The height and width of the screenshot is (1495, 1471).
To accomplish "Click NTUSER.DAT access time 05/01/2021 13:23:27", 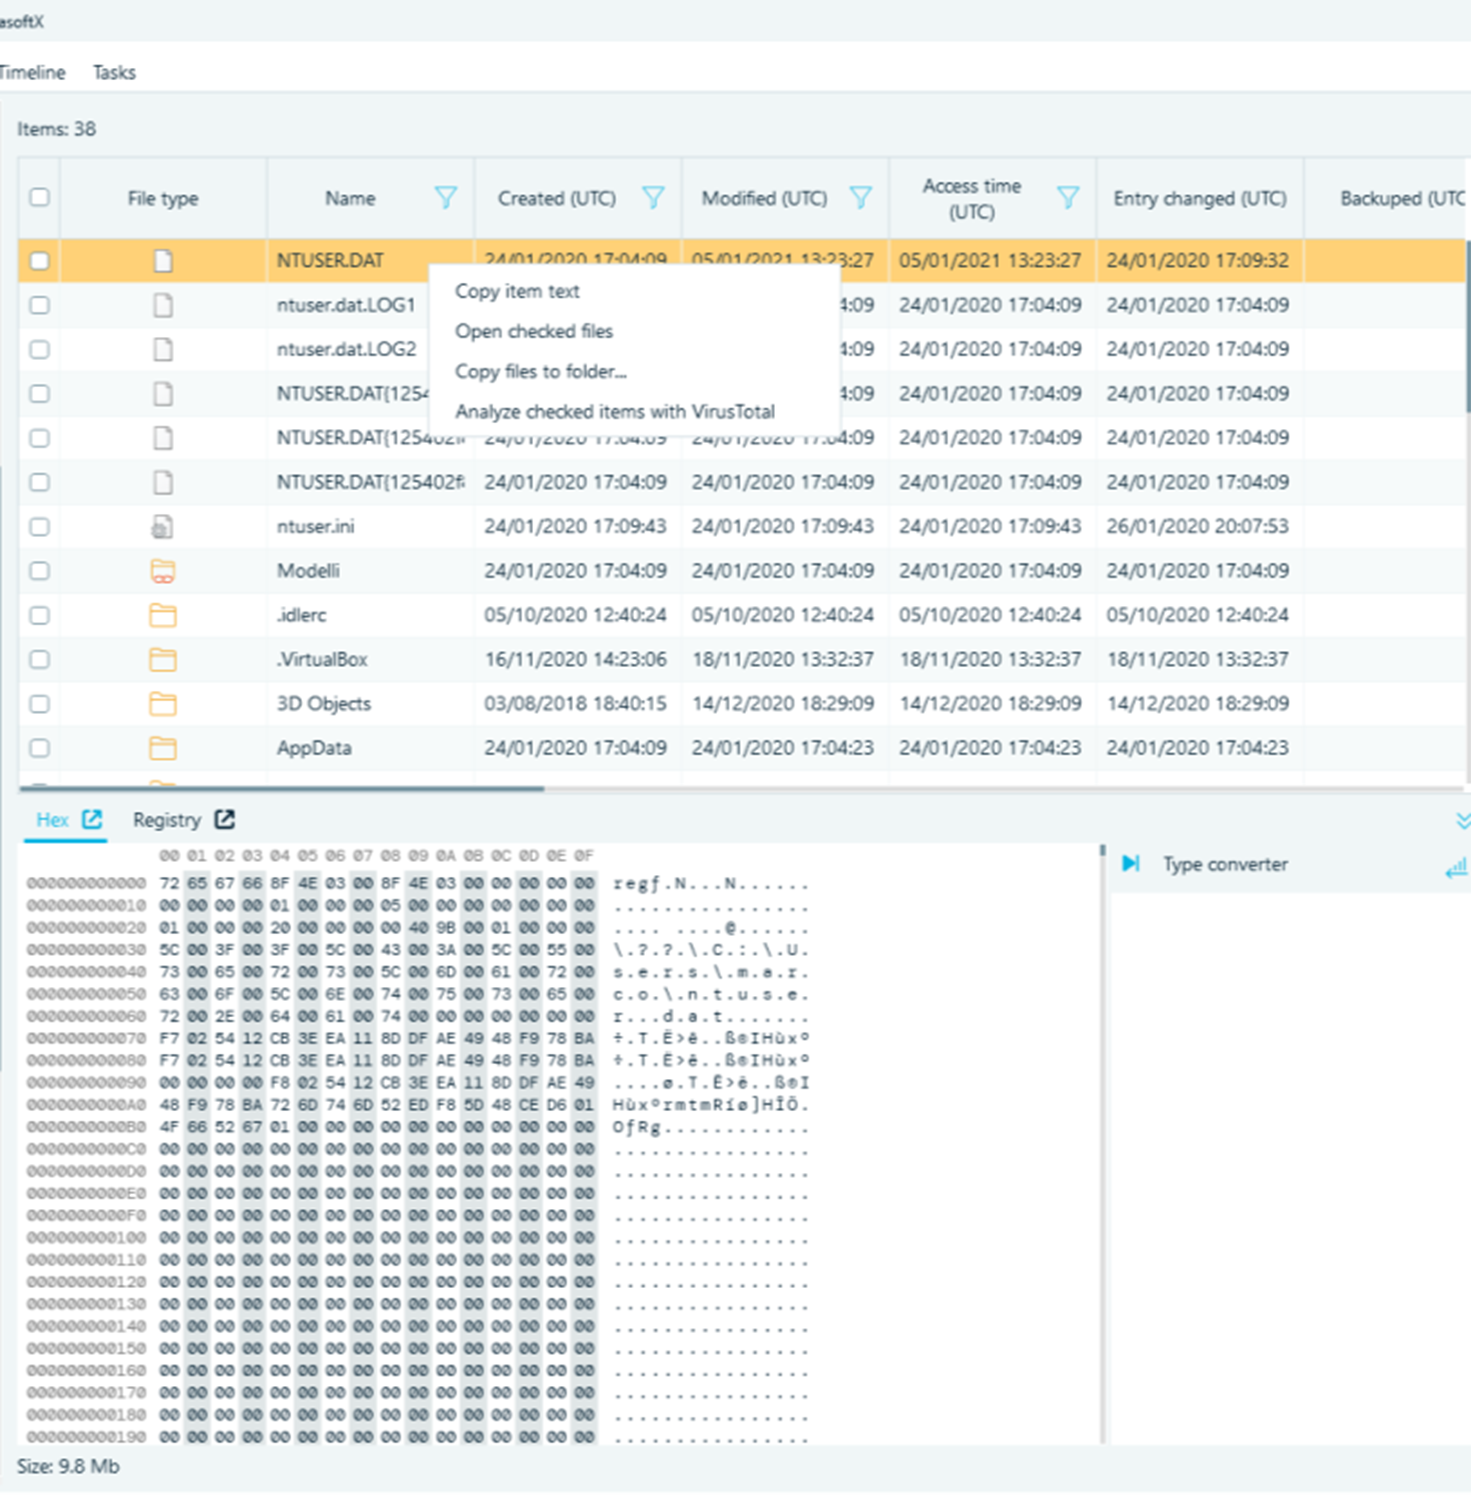I will [x=990, y=261].
